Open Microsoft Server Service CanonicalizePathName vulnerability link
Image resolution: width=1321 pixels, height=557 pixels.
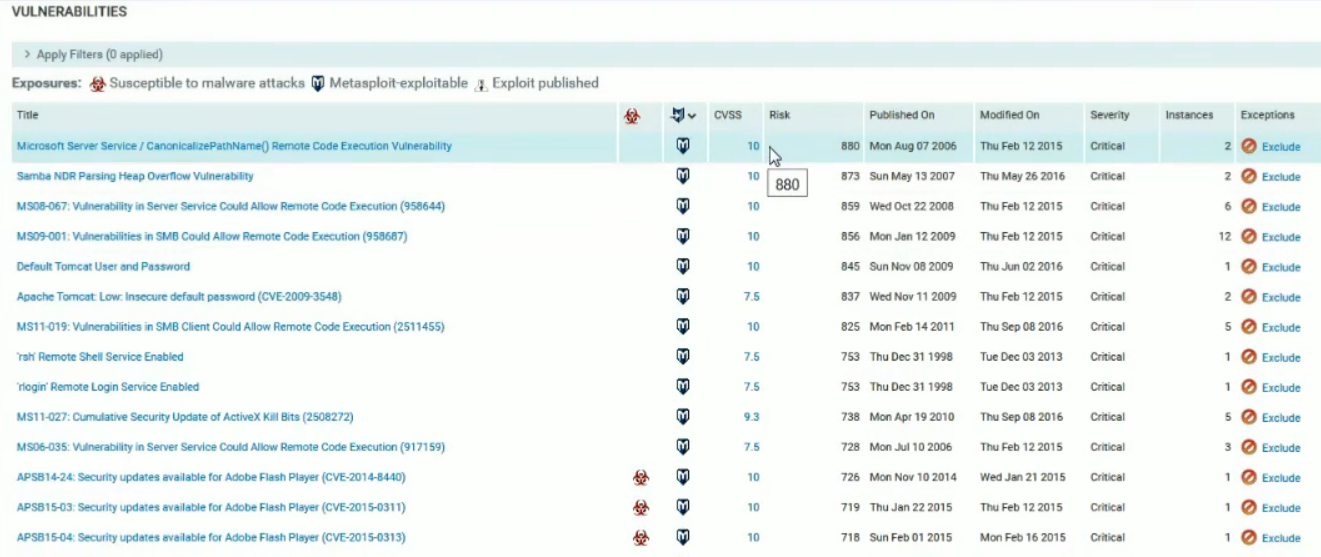coord(234,146)
